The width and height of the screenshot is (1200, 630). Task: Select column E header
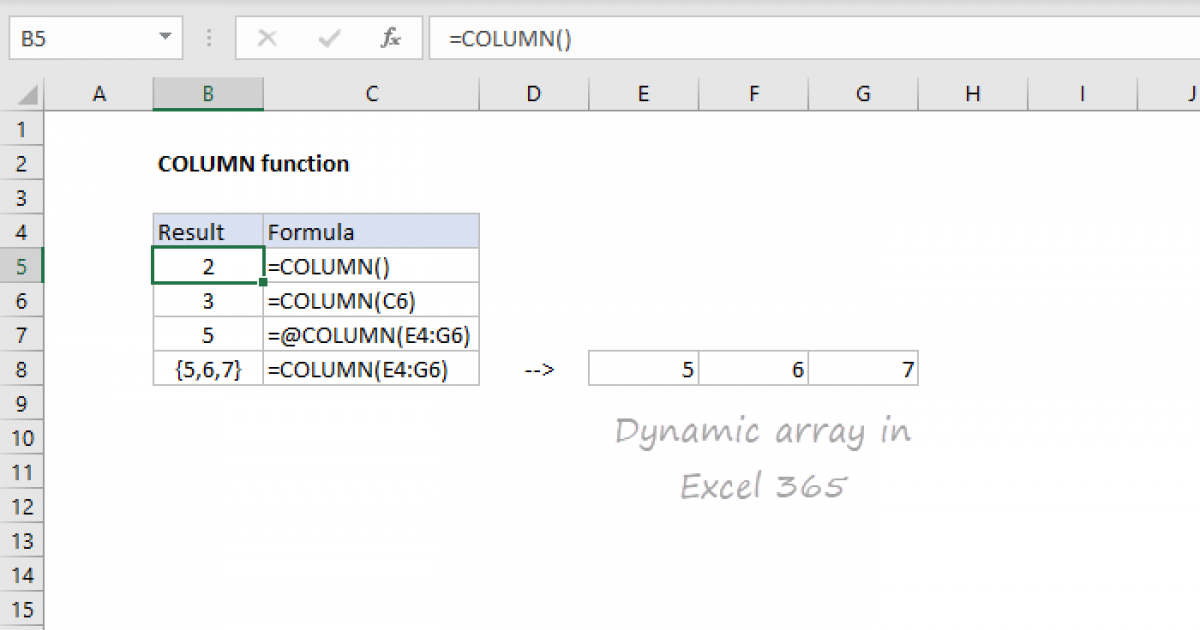[x=643, y=94]
